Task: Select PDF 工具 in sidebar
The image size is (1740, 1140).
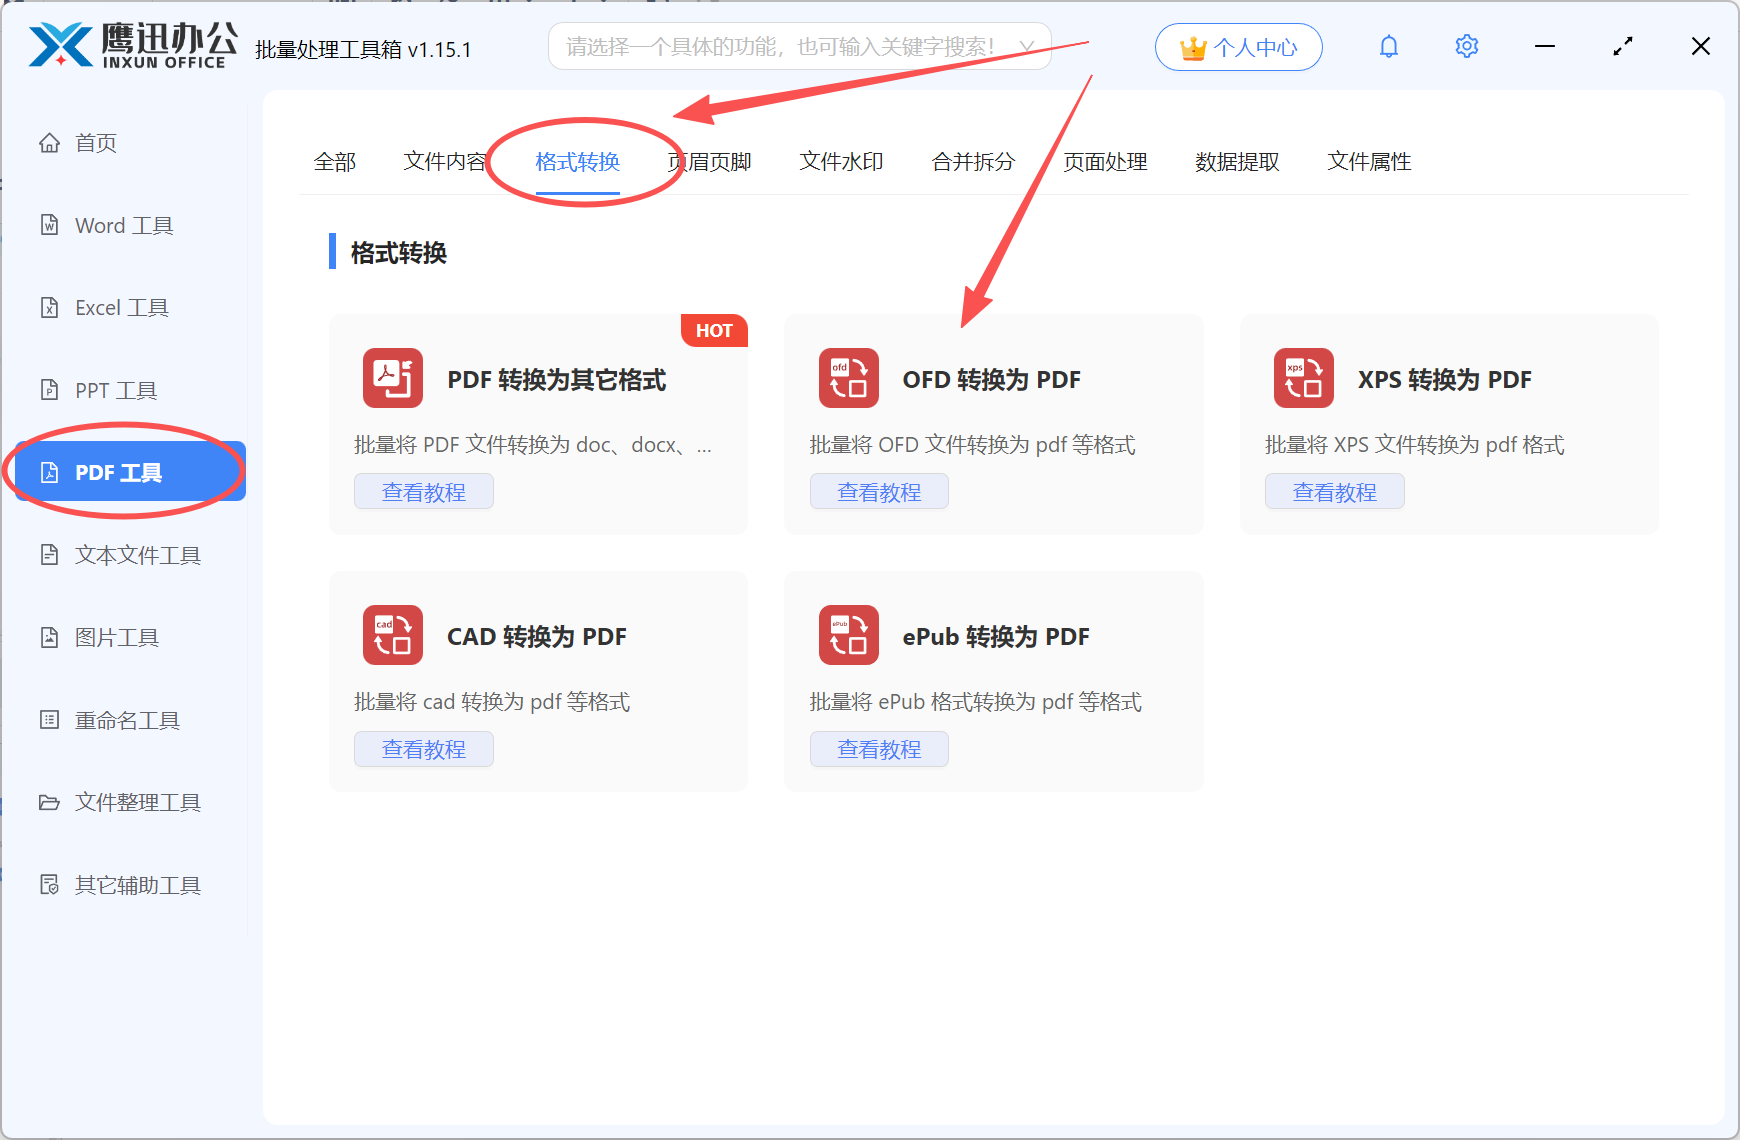Action: [131, 472]
